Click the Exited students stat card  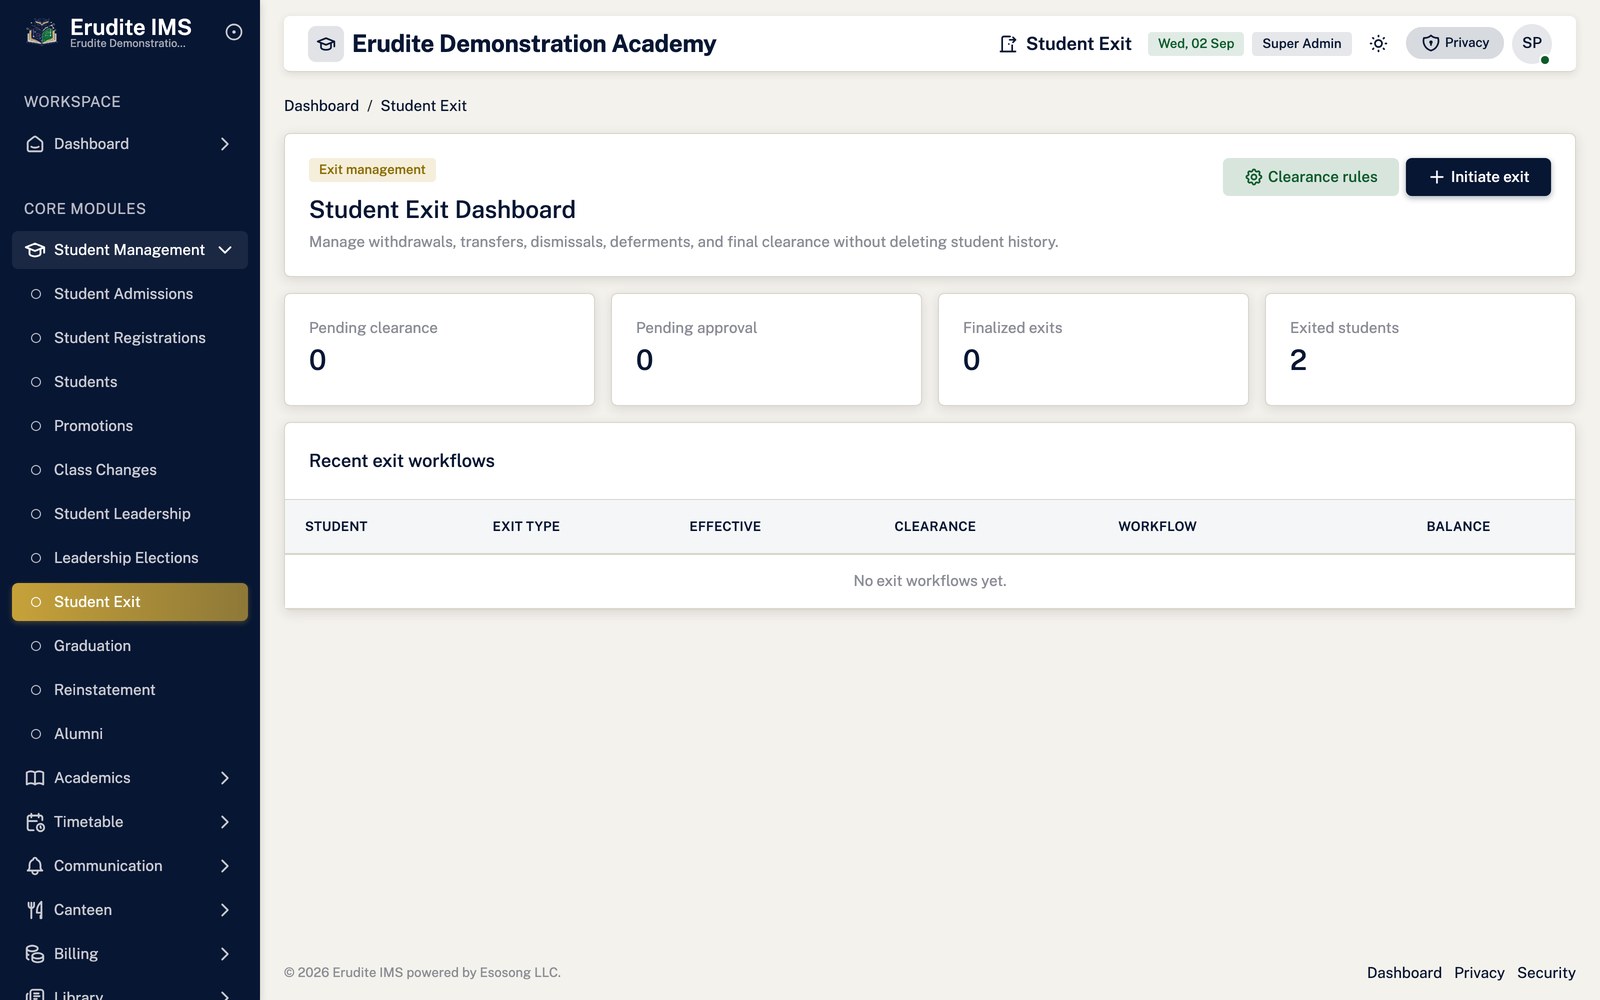pos(1420,349)
